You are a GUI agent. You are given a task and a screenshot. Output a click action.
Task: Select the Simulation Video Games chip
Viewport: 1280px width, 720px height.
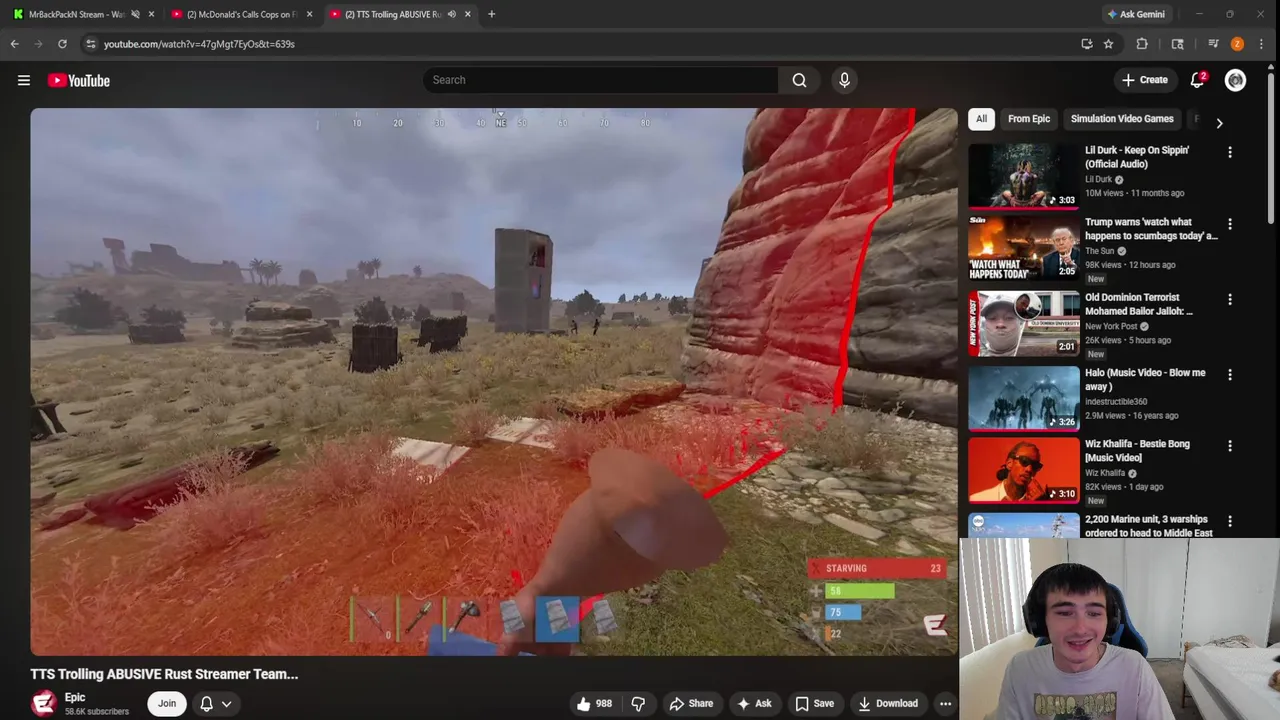[x=1122, y=119]
